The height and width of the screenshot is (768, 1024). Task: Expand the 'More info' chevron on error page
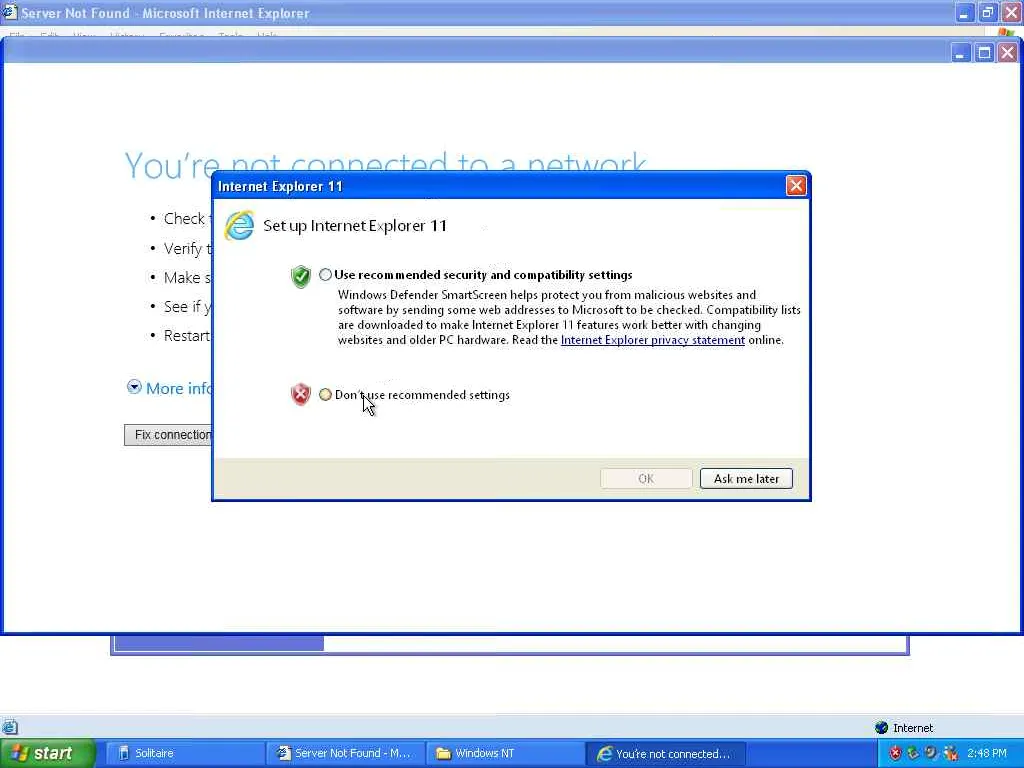(134, 387)
